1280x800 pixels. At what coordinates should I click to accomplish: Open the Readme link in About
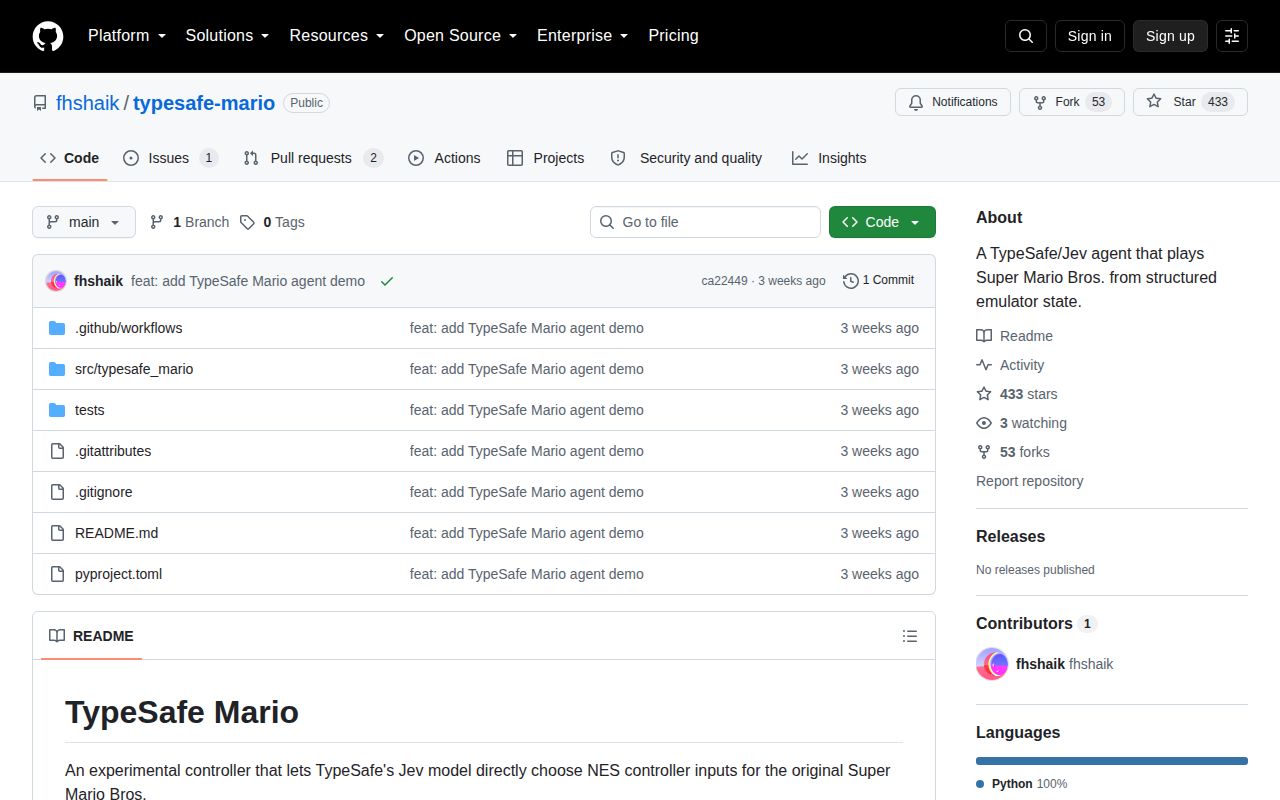(1014, 336)
